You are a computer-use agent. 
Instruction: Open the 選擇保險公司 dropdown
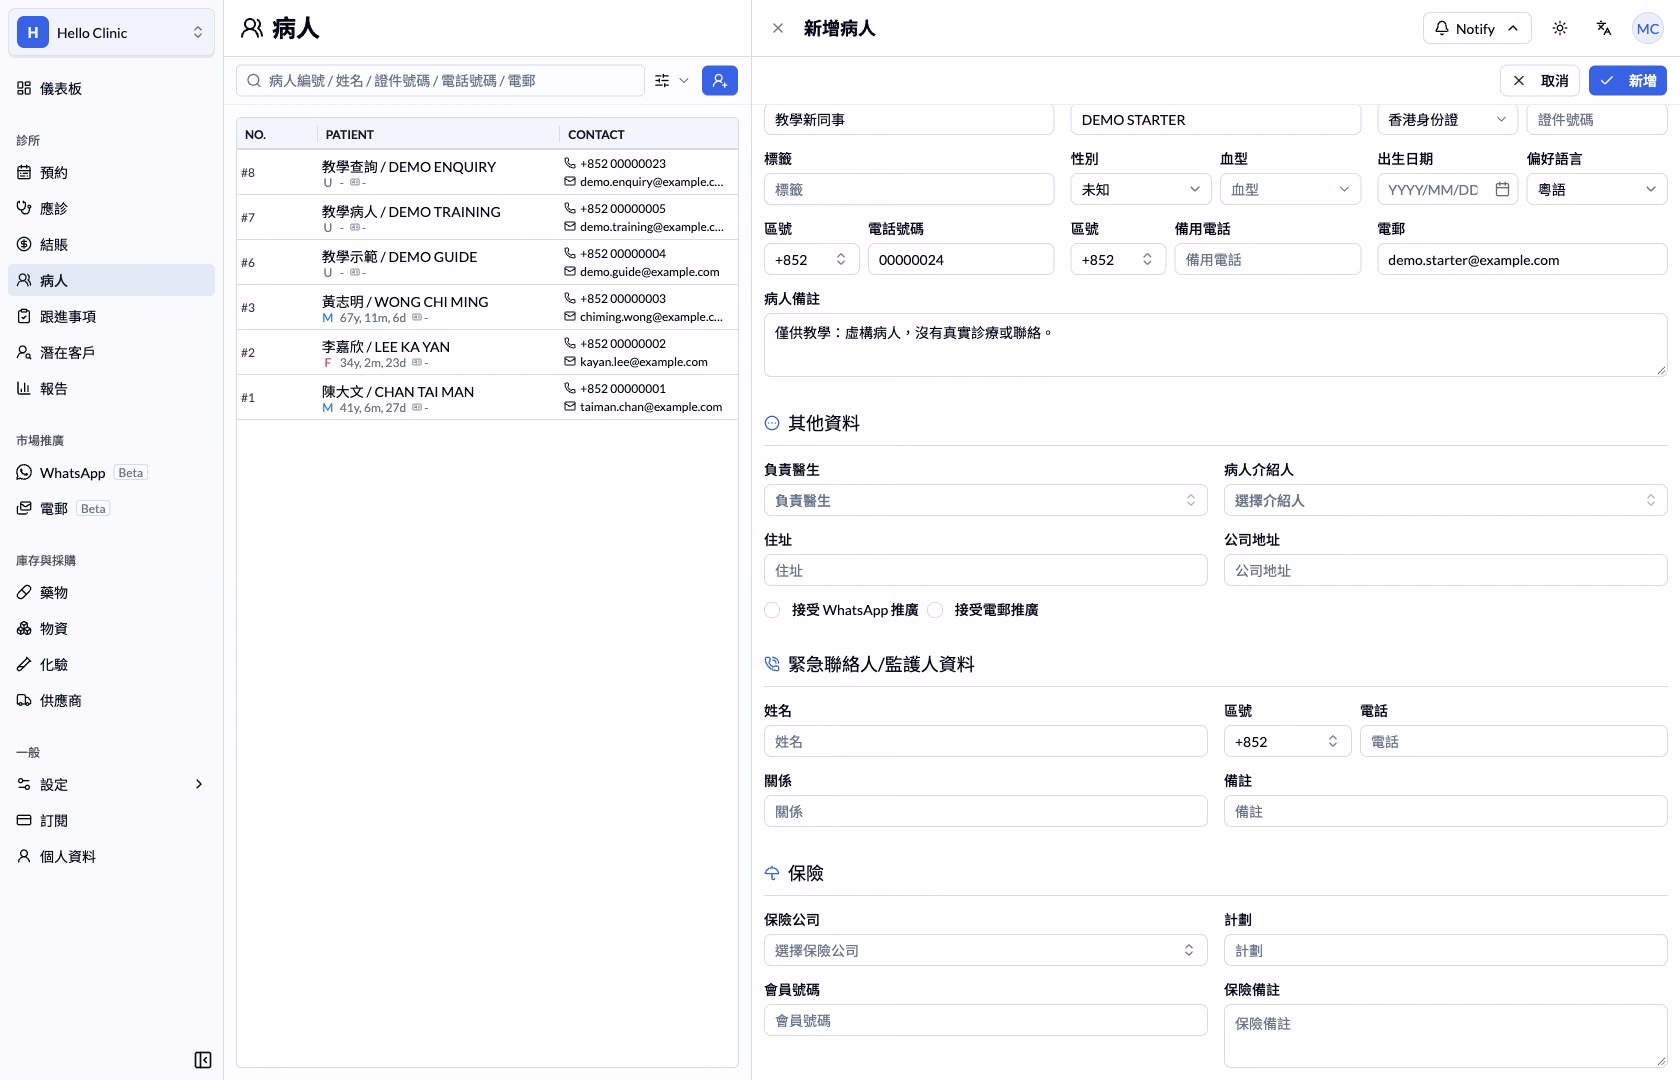[x=985, y=950]
